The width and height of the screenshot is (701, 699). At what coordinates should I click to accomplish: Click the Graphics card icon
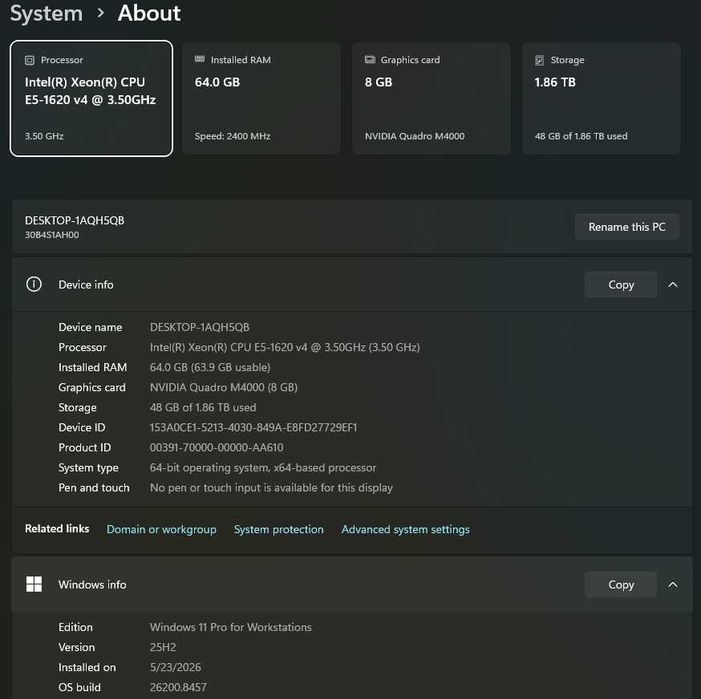[370, 60]
